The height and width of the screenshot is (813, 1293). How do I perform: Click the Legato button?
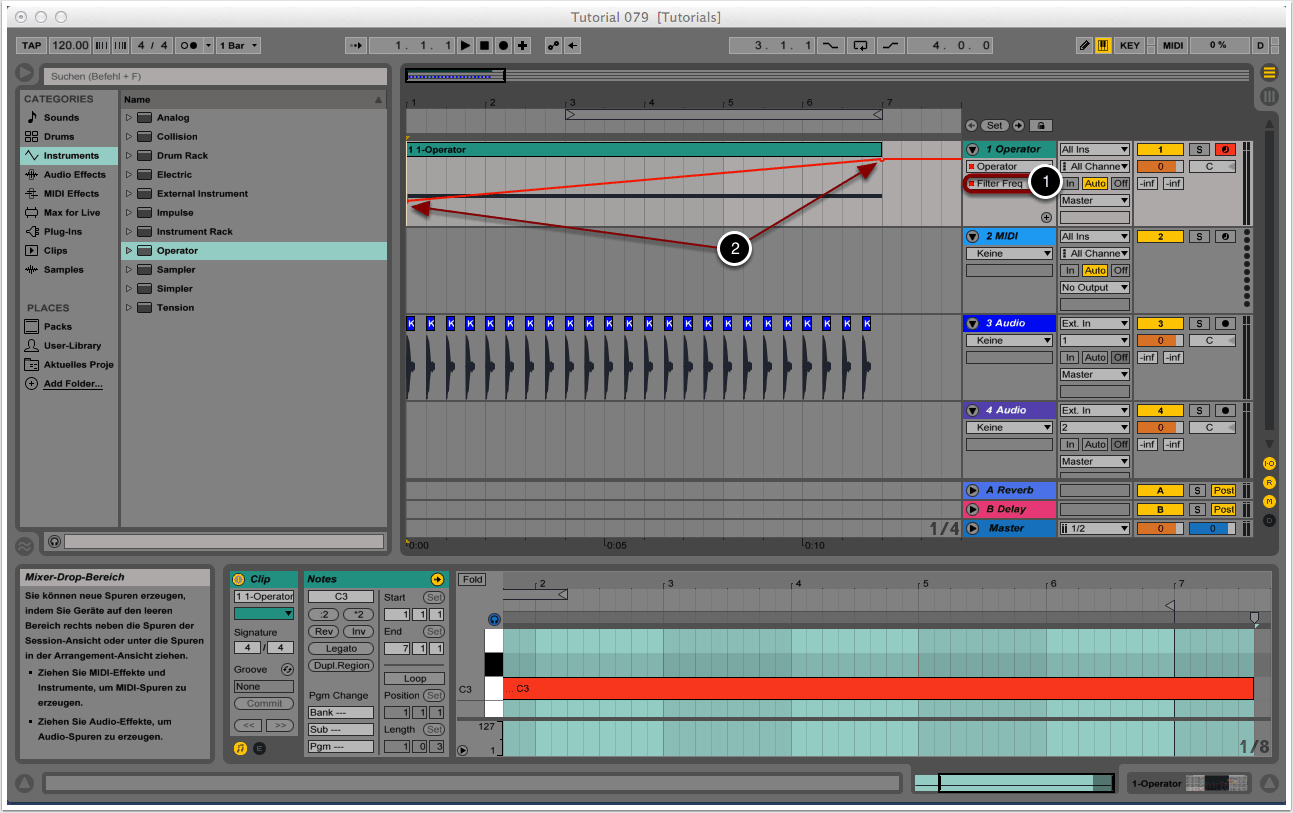pos(341,649)
